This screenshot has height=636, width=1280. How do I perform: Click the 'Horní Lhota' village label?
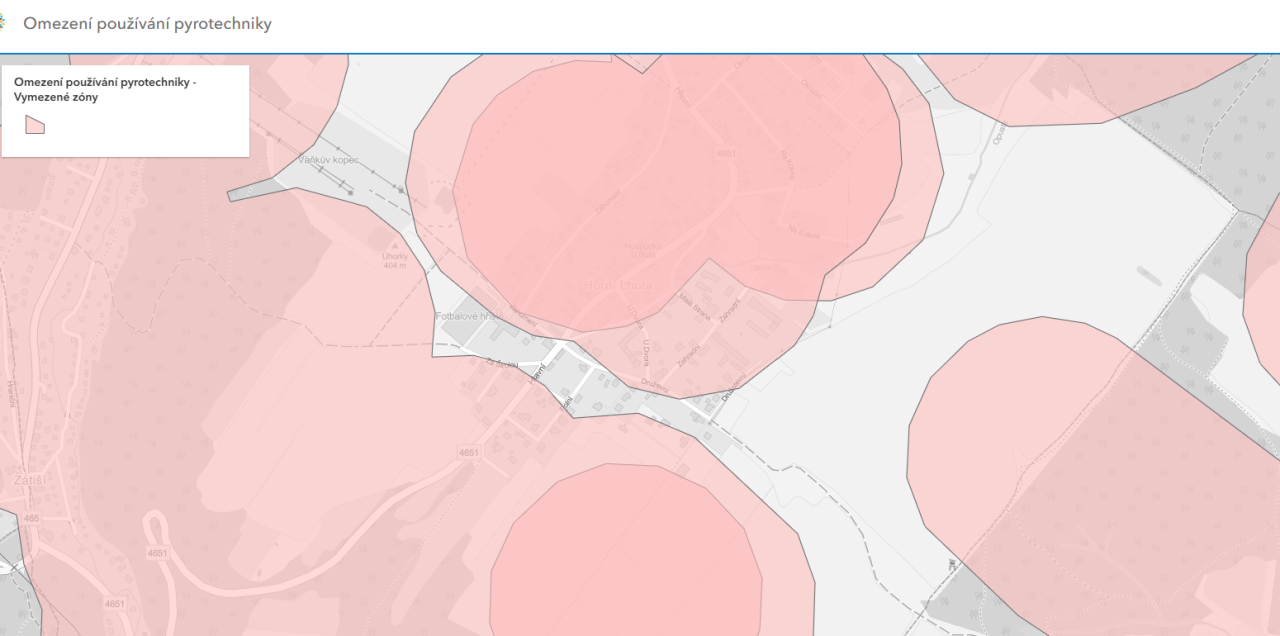tap(617, 286)
